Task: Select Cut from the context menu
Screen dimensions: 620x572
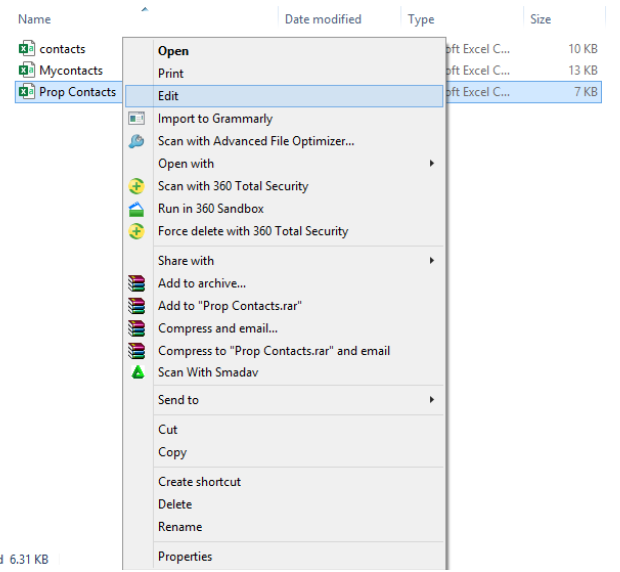Action: tap(284, 430)
